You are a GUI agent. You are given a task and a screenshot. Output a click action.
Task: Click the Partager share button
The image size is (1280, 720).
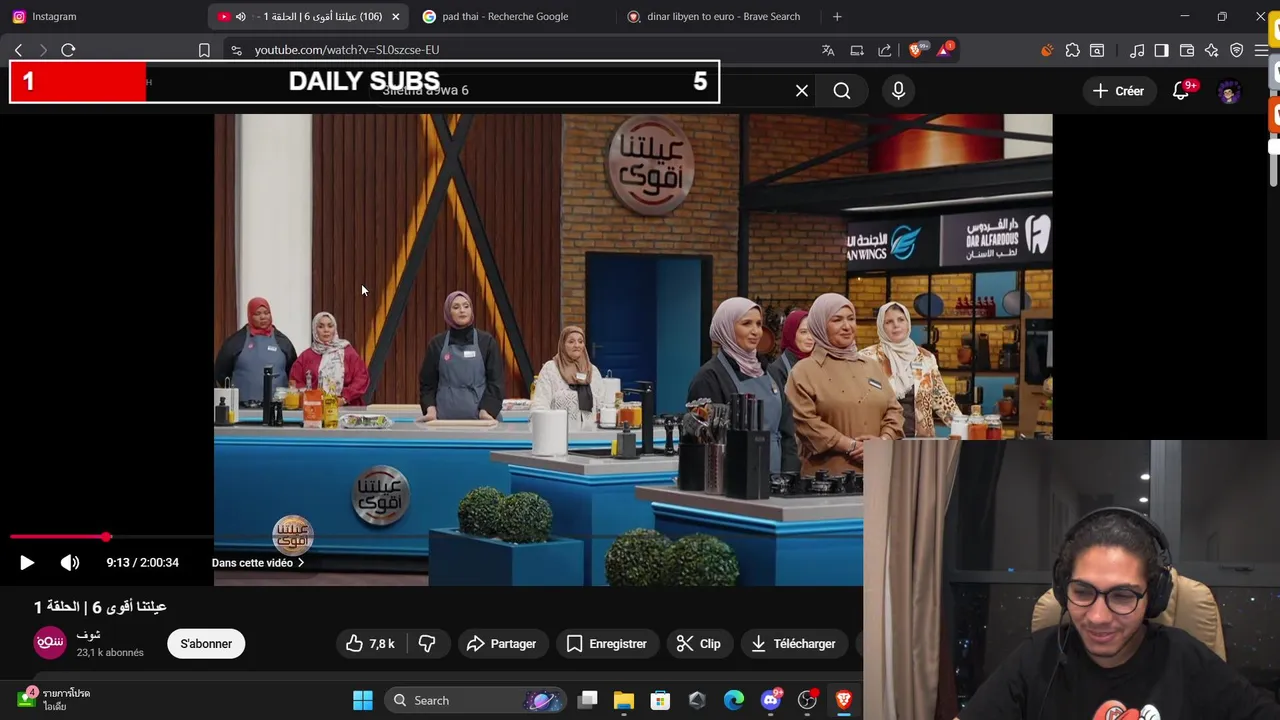[x=501, y=644]
